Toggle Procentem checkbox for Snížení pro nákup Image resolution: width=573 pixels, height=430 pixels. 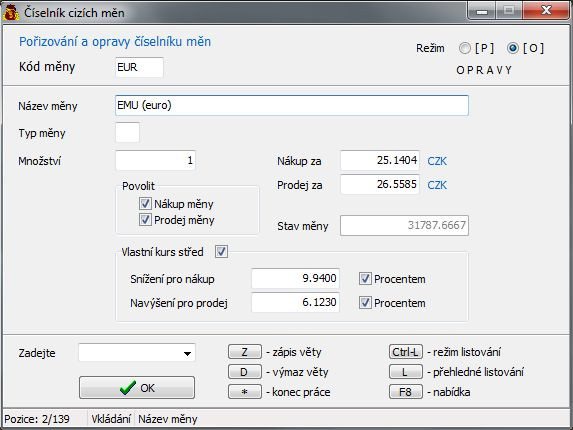click(x=365, y=279)
